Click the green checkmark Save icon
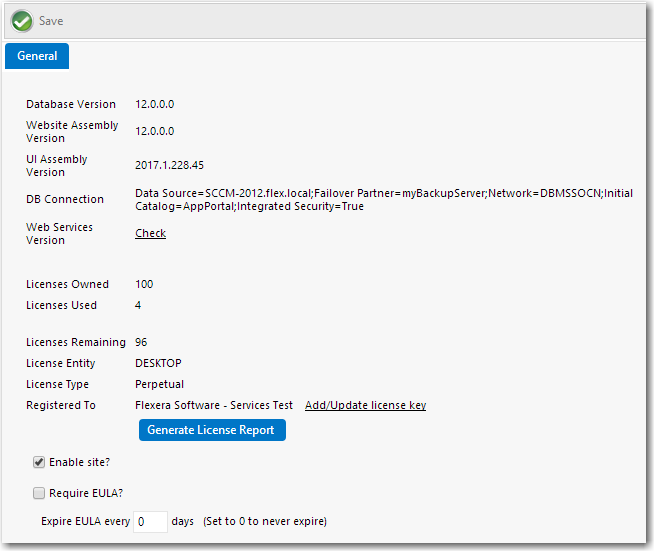The width and height of the screenshot is (654, 551). click(22, 21)
